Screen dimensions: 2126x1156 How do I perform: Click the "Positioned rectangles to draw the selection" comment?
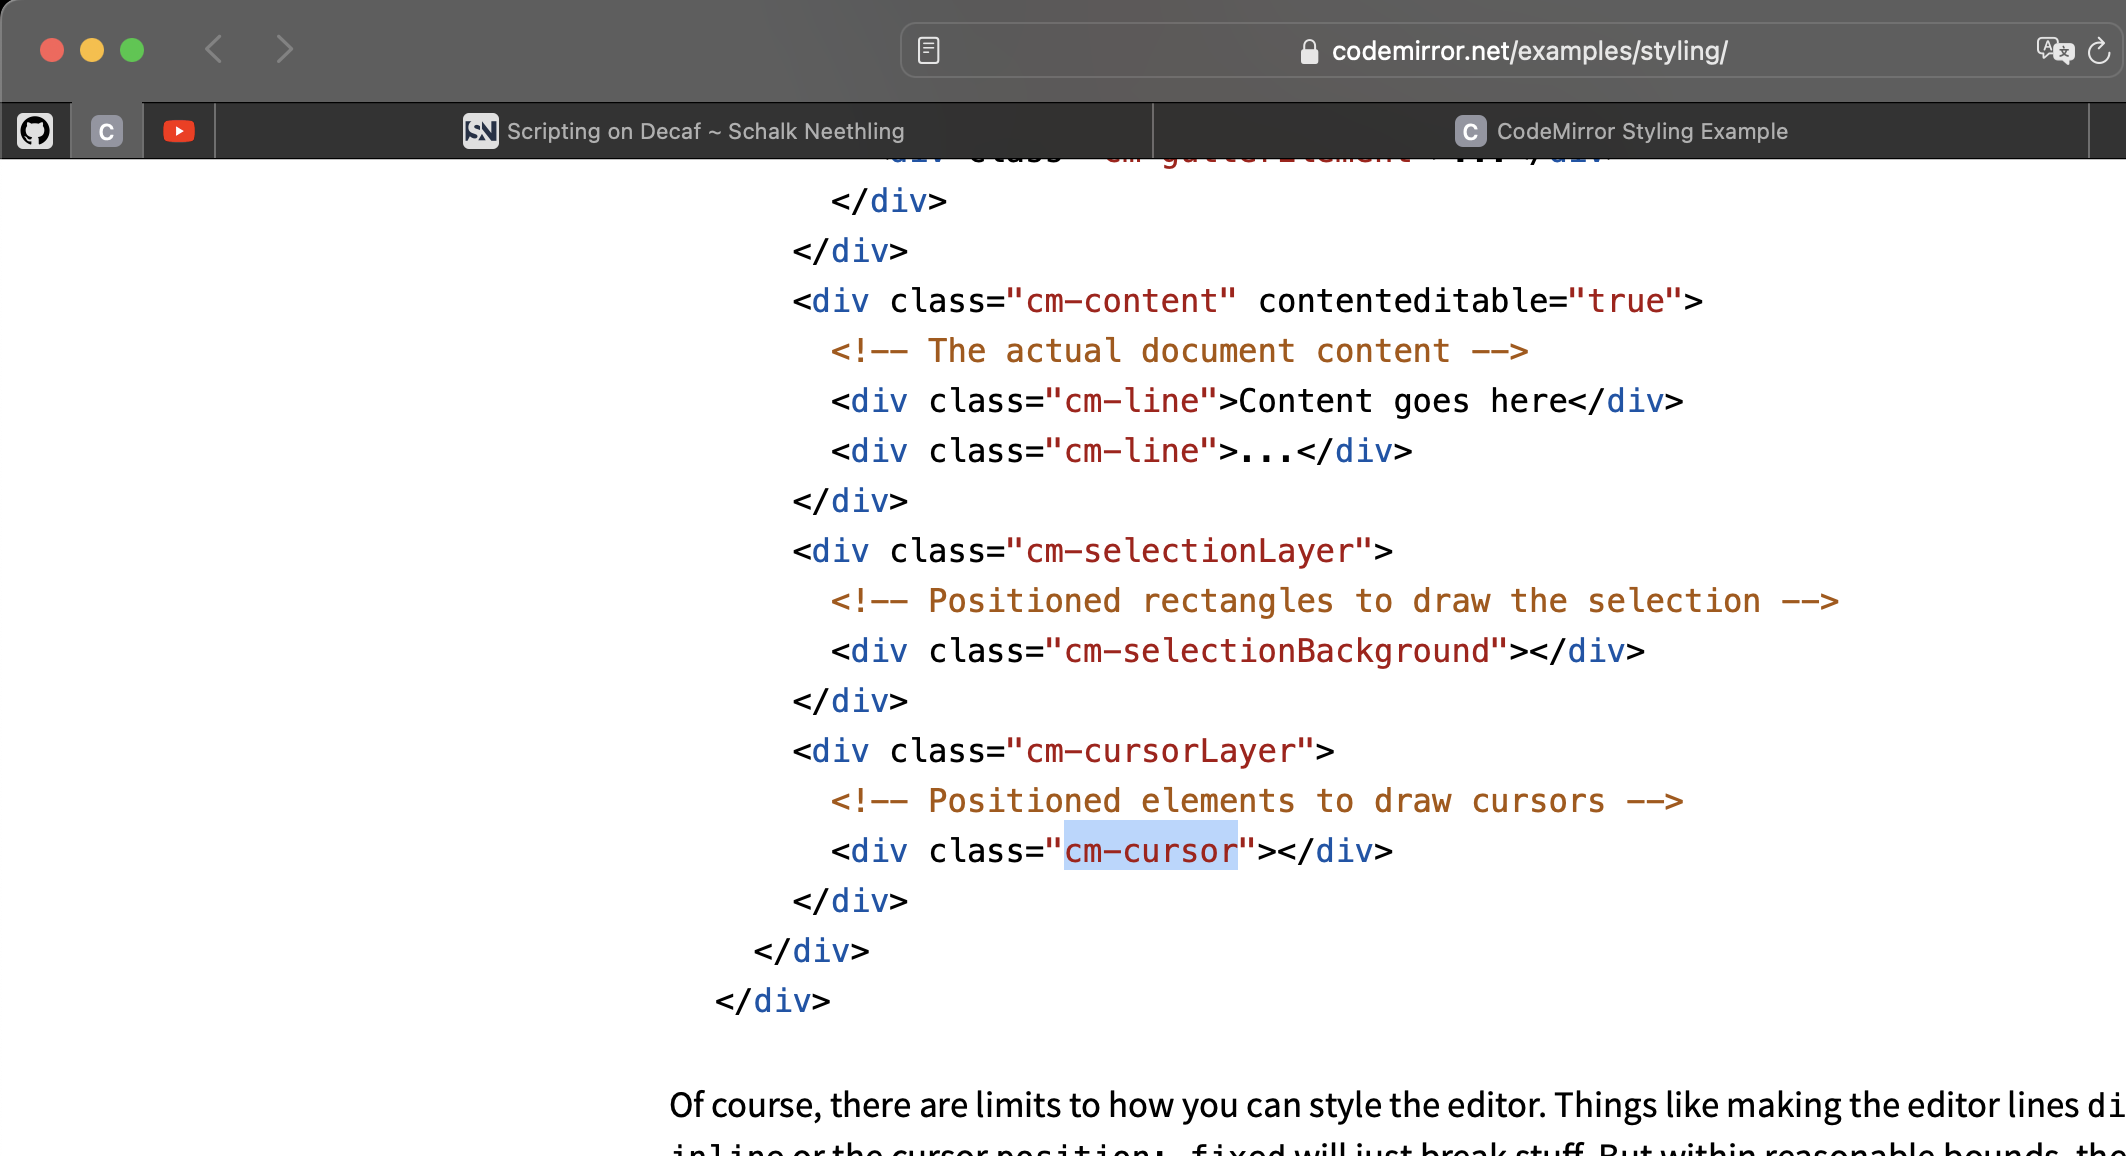pyautogui.click(x=1334, y=600)
